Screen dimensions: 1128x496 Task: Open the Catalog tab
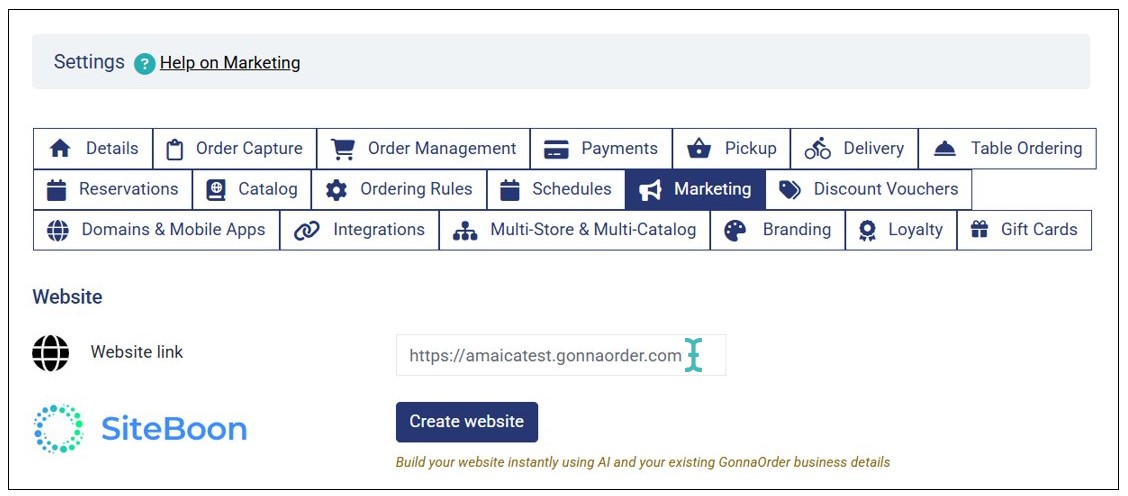[x=252, y=189]
